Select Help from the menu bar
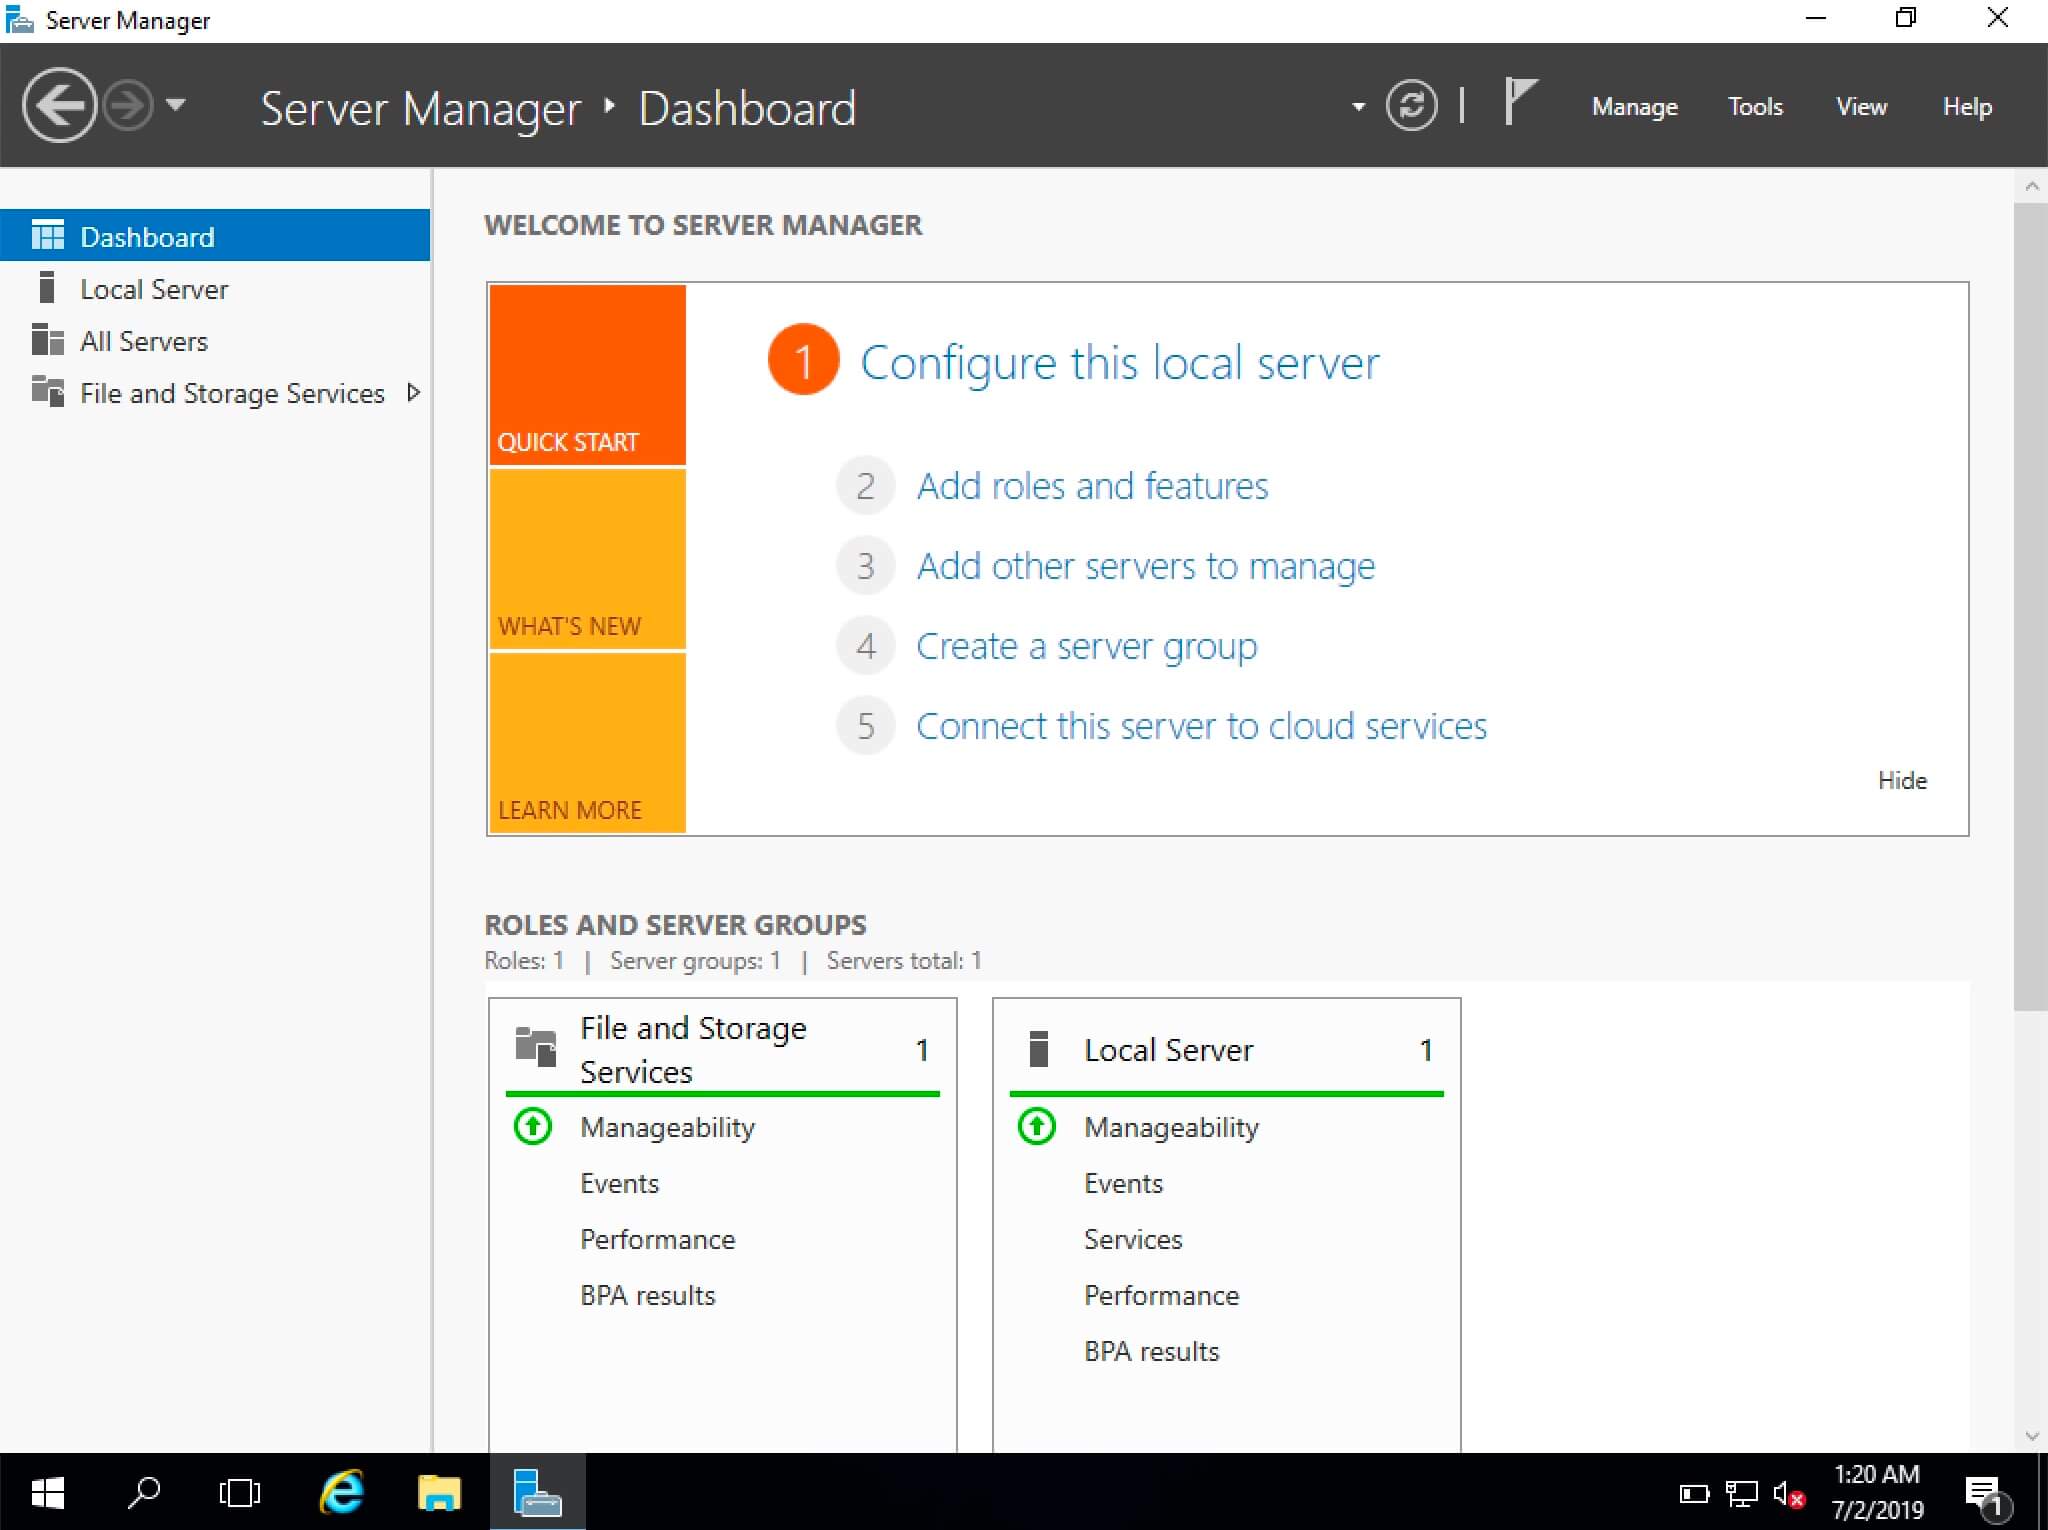This screenshot has width=2048, height=1530. coord(1966,106)
